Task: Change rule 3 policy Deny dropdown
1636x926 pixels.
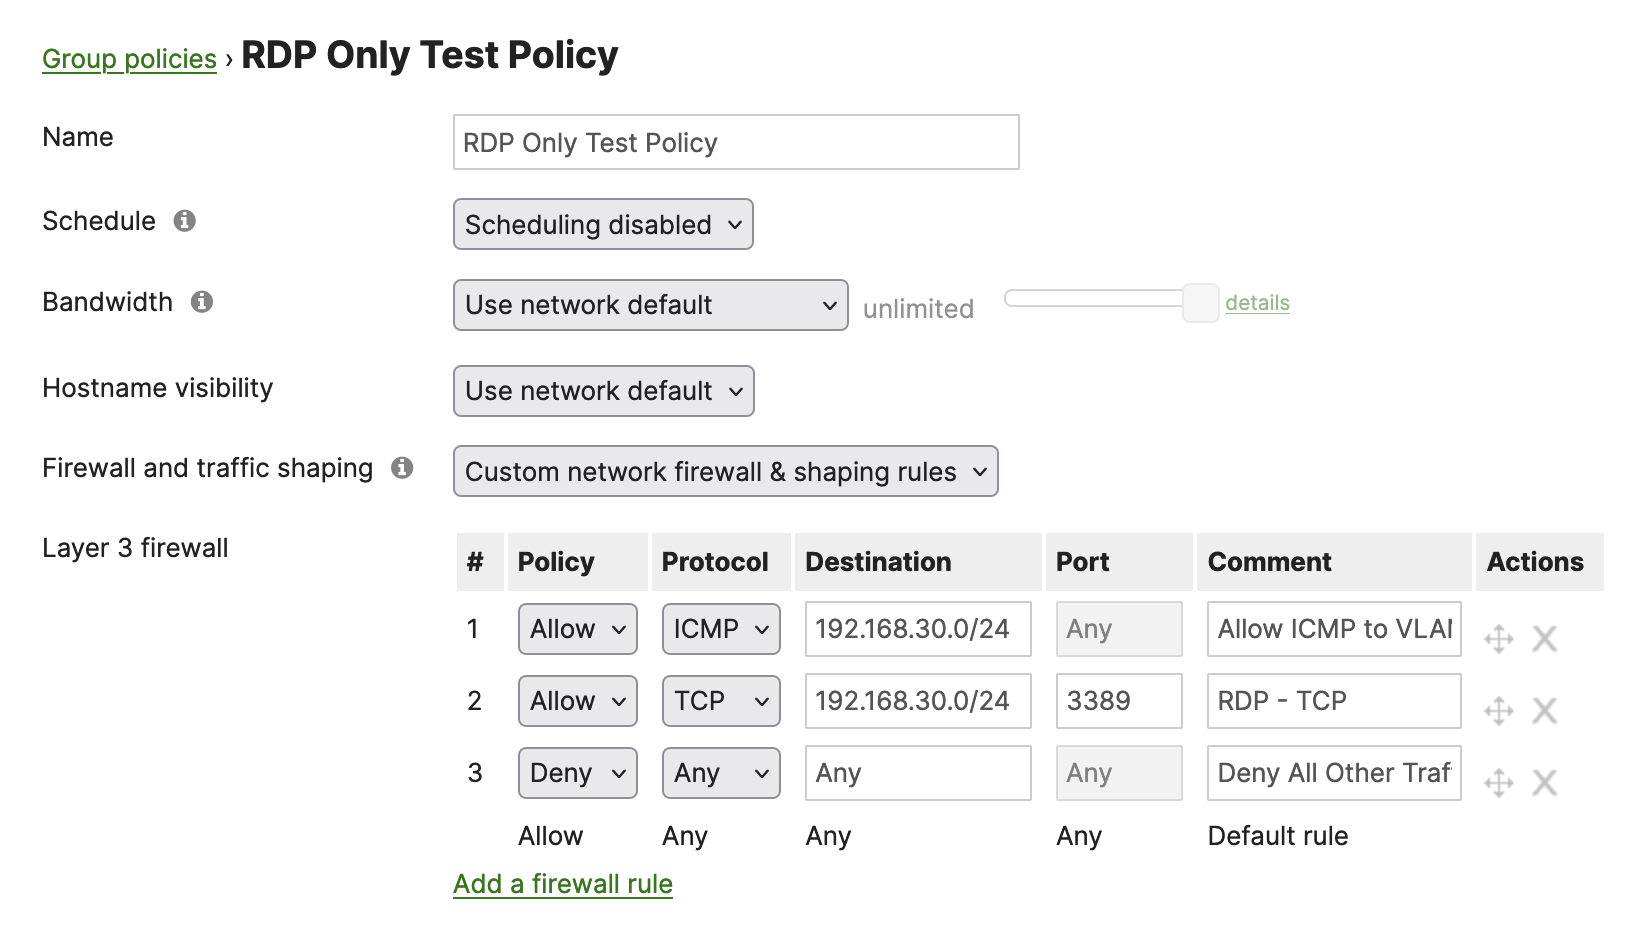Action: [577, 773]
